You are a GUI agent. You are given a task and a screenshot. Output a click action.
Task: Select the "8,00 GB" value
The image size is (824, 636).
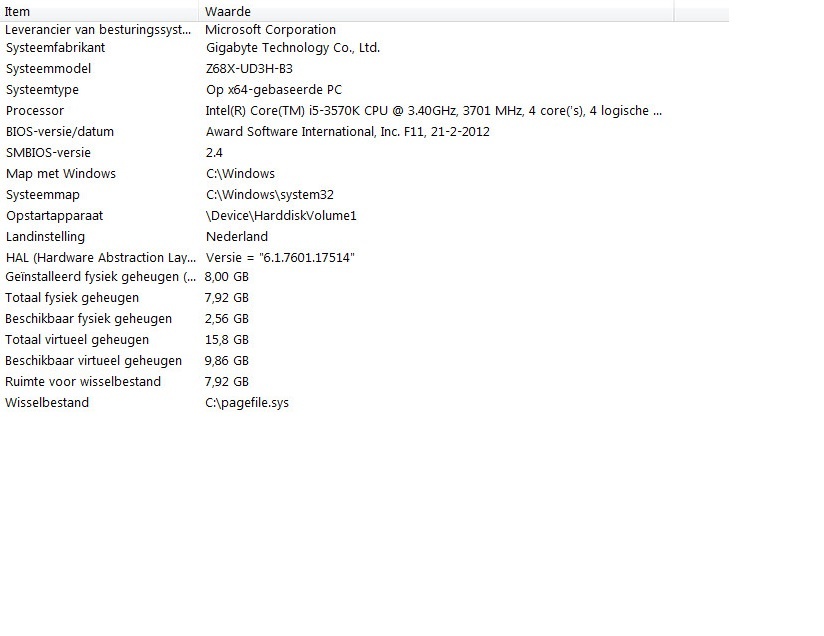[x=226, y=277]
